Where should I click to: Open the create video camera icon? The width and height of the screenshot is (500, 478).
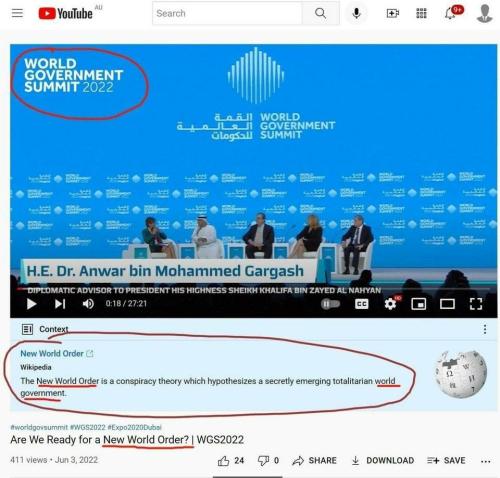(393, 13)
